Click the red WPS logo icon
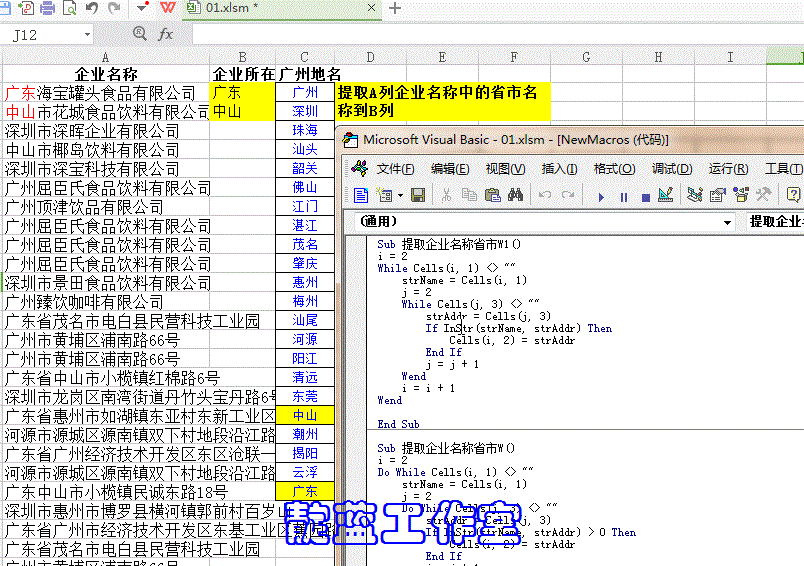 click(168, 8)
